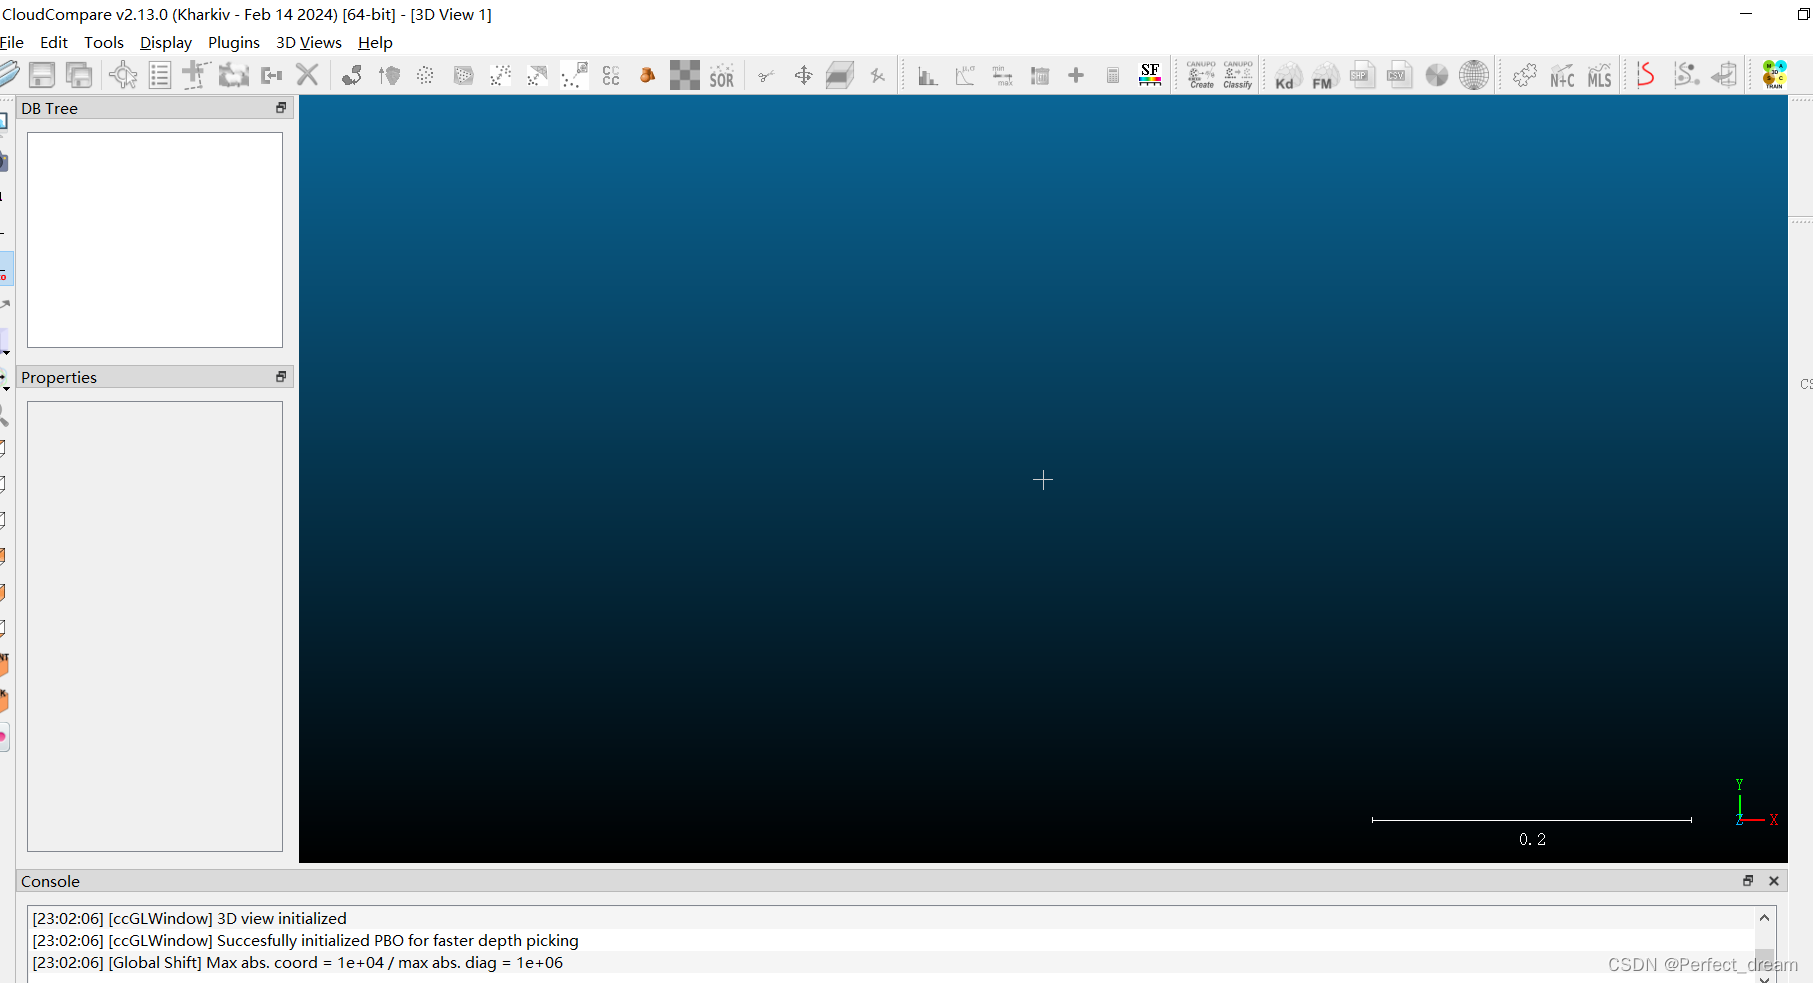Run the SOR filter tool
The width and height of the screenshot is (1813, 983).
click(x=722, y=76)
